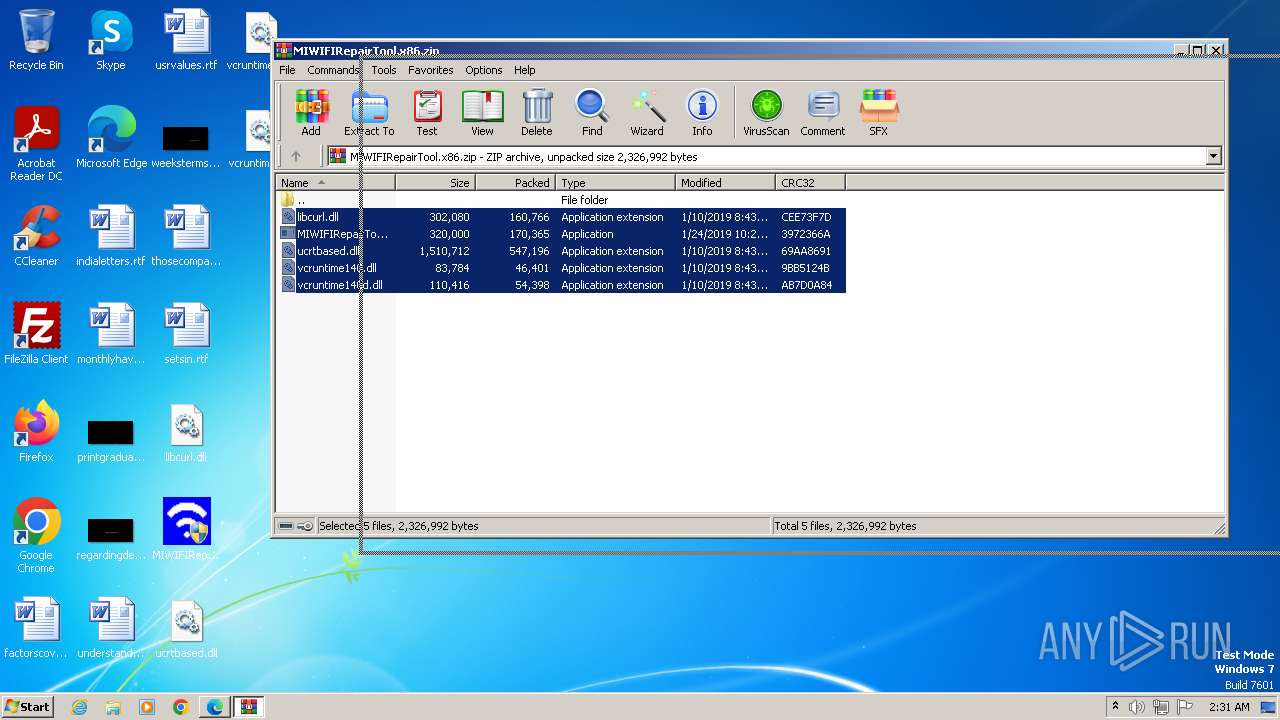This screenshot has height=720, width=1280.
Task: Open the Options menu
Action: click(484, 70)
